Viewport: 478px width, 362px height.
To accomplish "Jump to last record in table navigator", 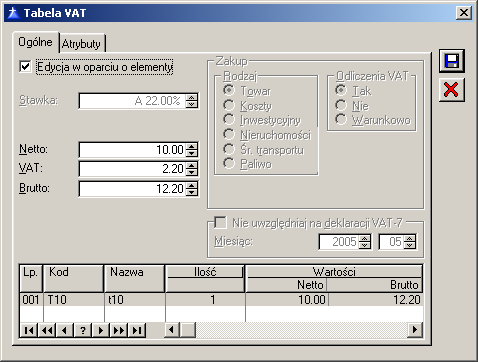I will click(x=137, y=330).
